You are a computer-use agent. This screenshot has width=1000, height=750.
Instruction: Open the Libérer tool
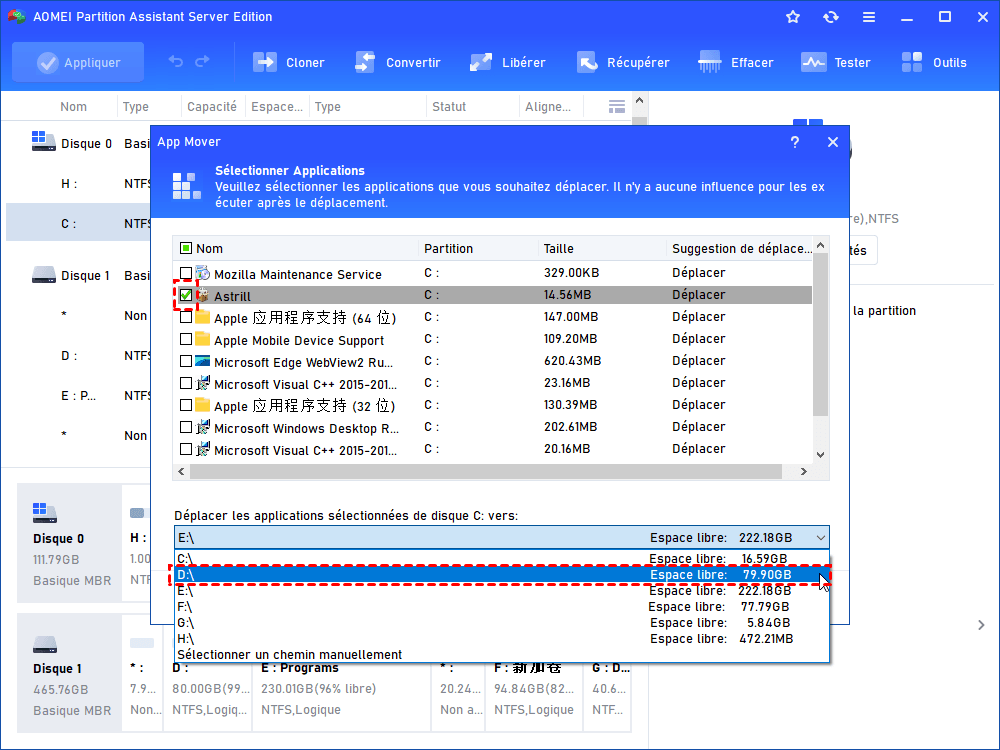coord(508,62)
